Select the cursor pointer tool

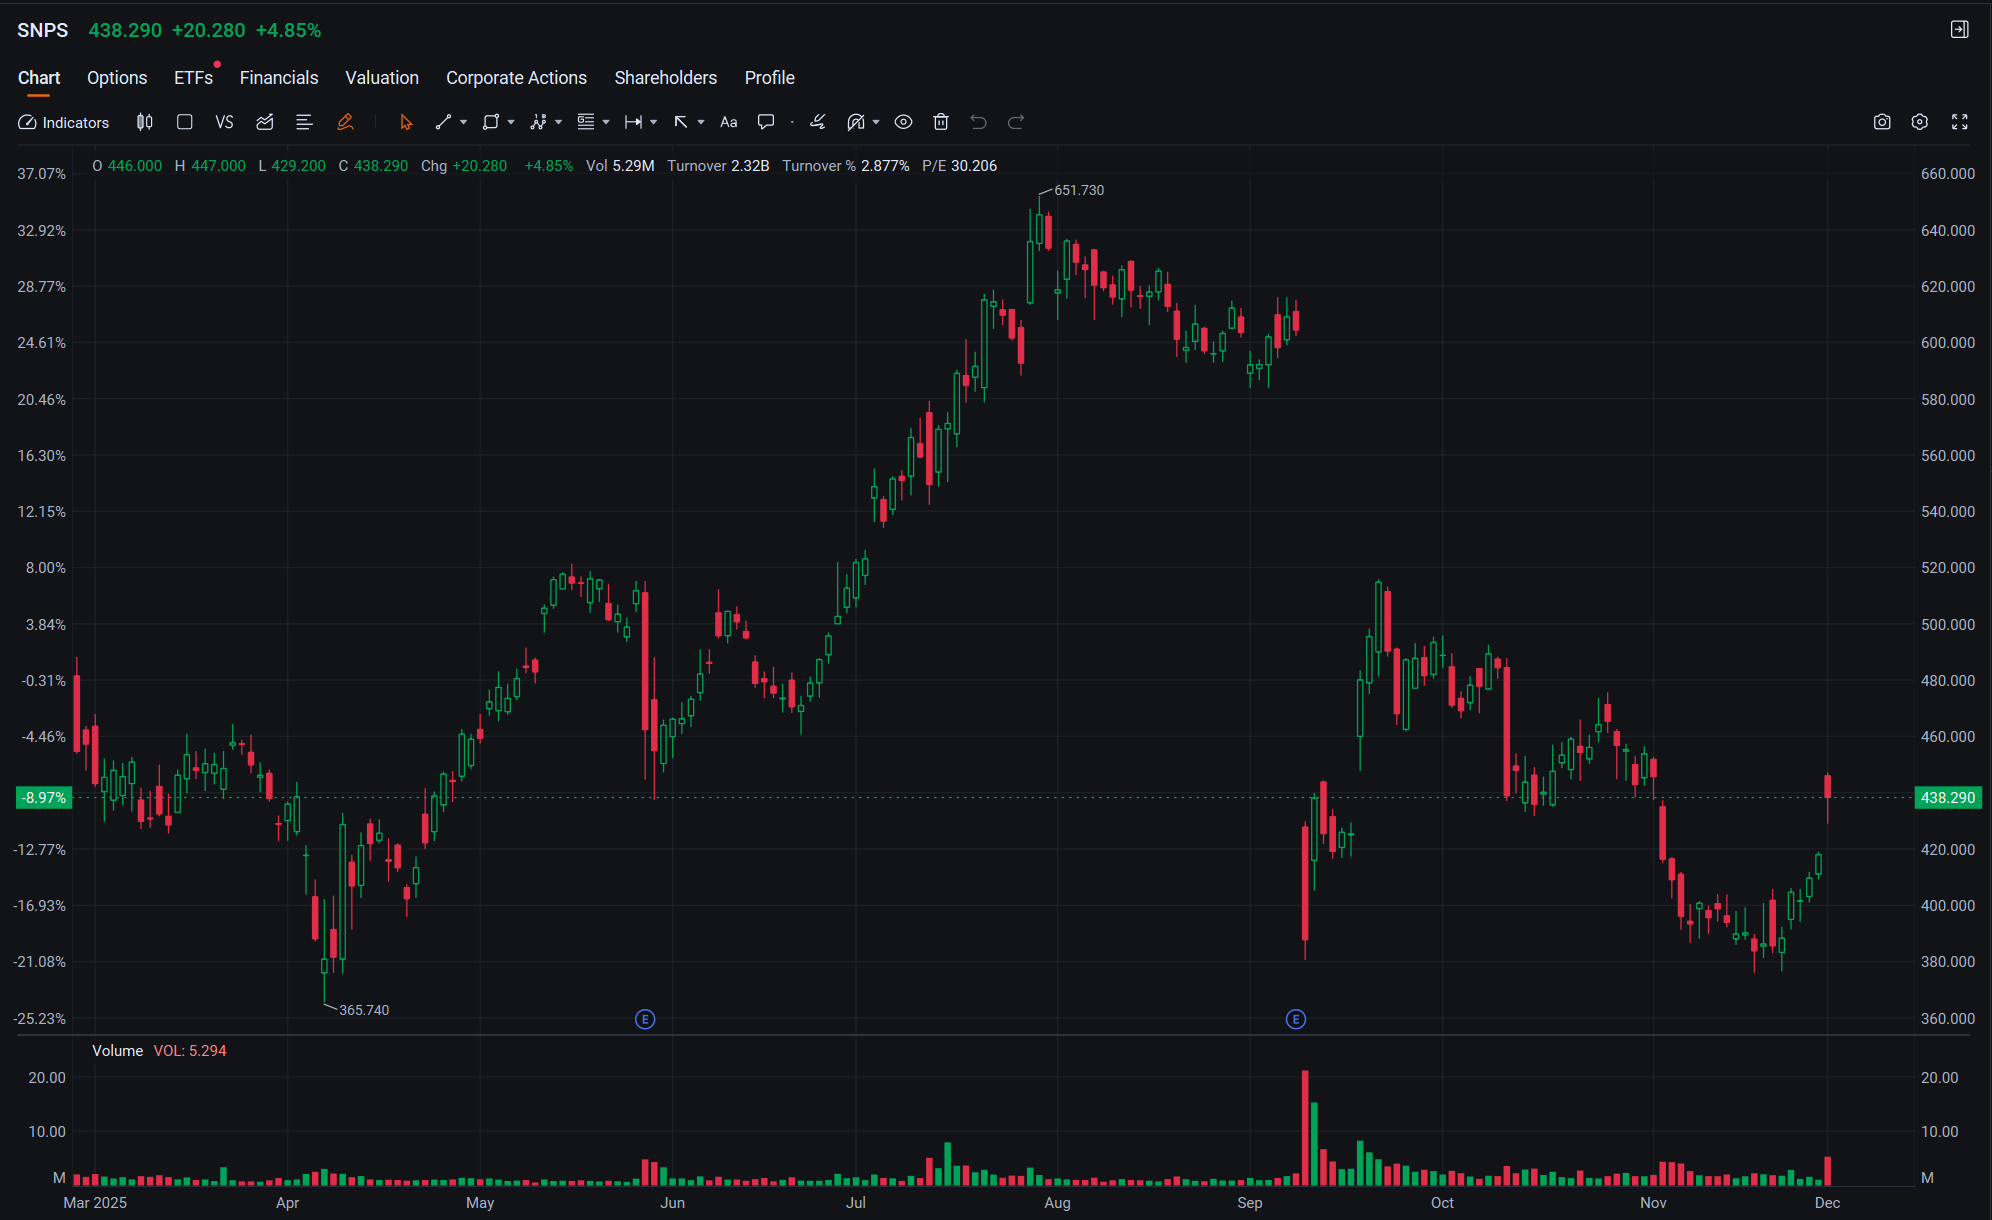[x=406, y=122]
